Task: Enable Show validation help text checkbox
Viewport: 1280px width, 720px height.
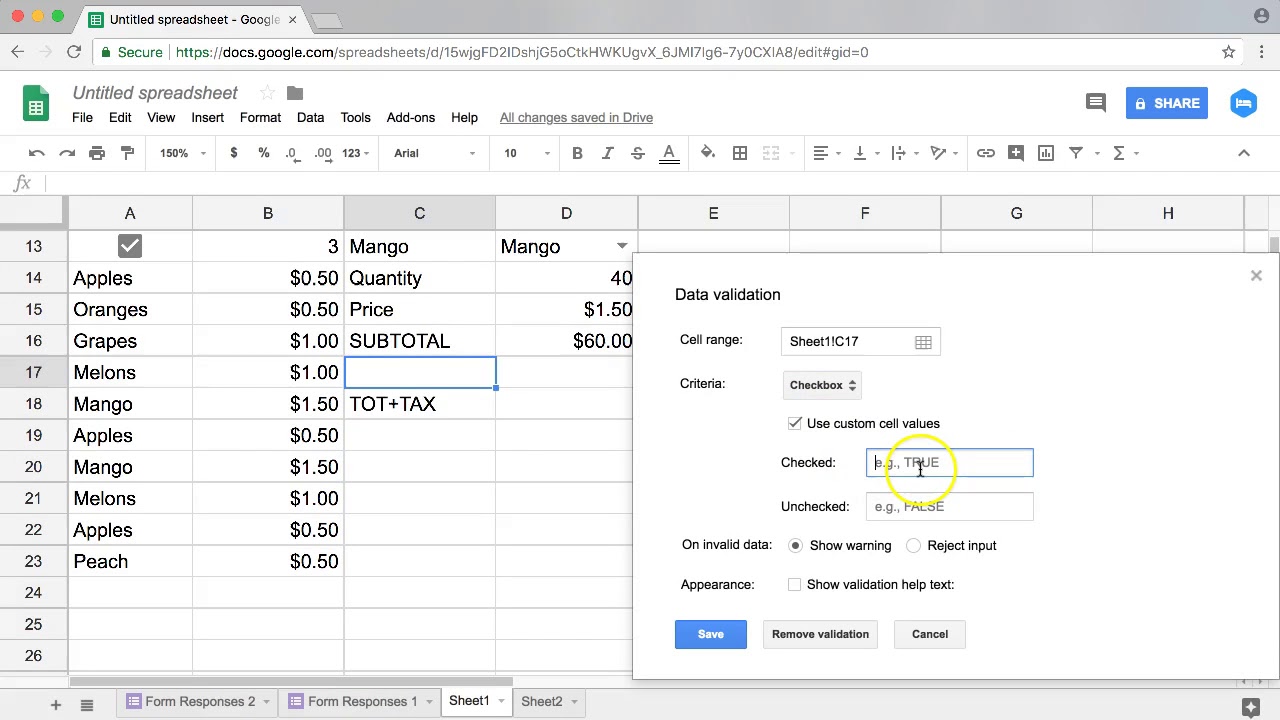Action: (x=794, y=584)
